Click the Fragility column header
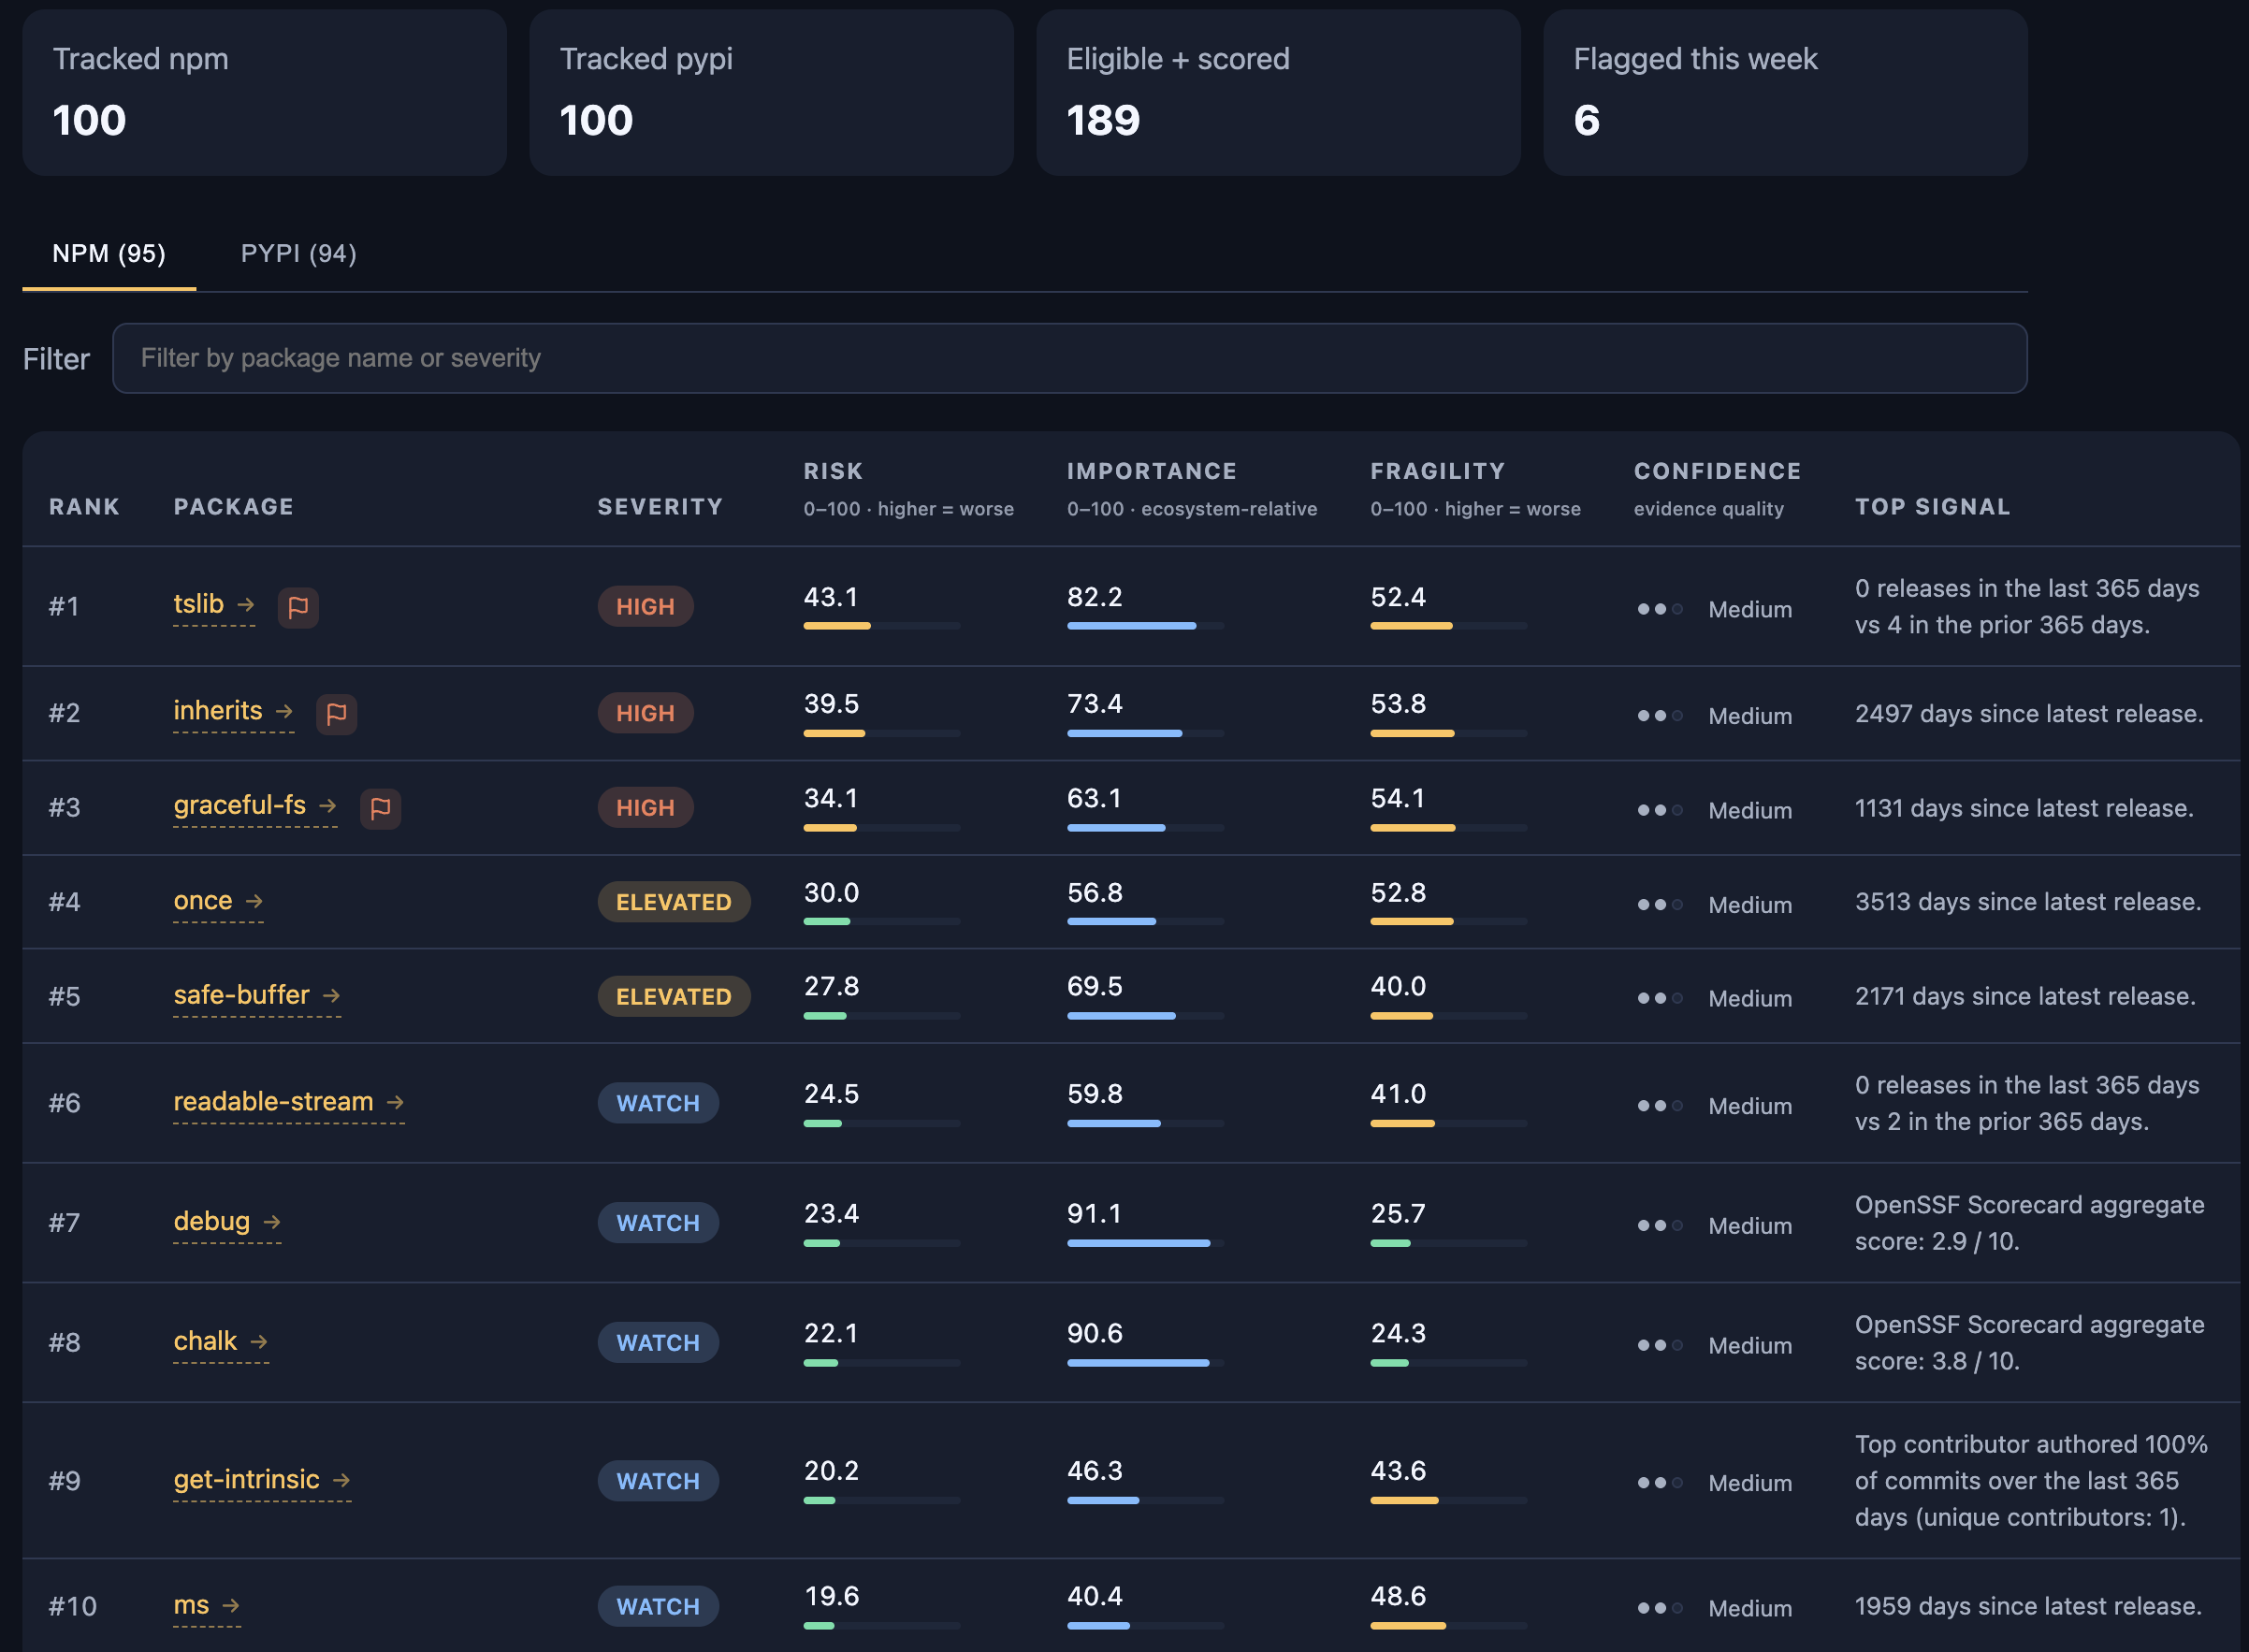This screenshot has width=2249, height=1652. pos(1437,471)
